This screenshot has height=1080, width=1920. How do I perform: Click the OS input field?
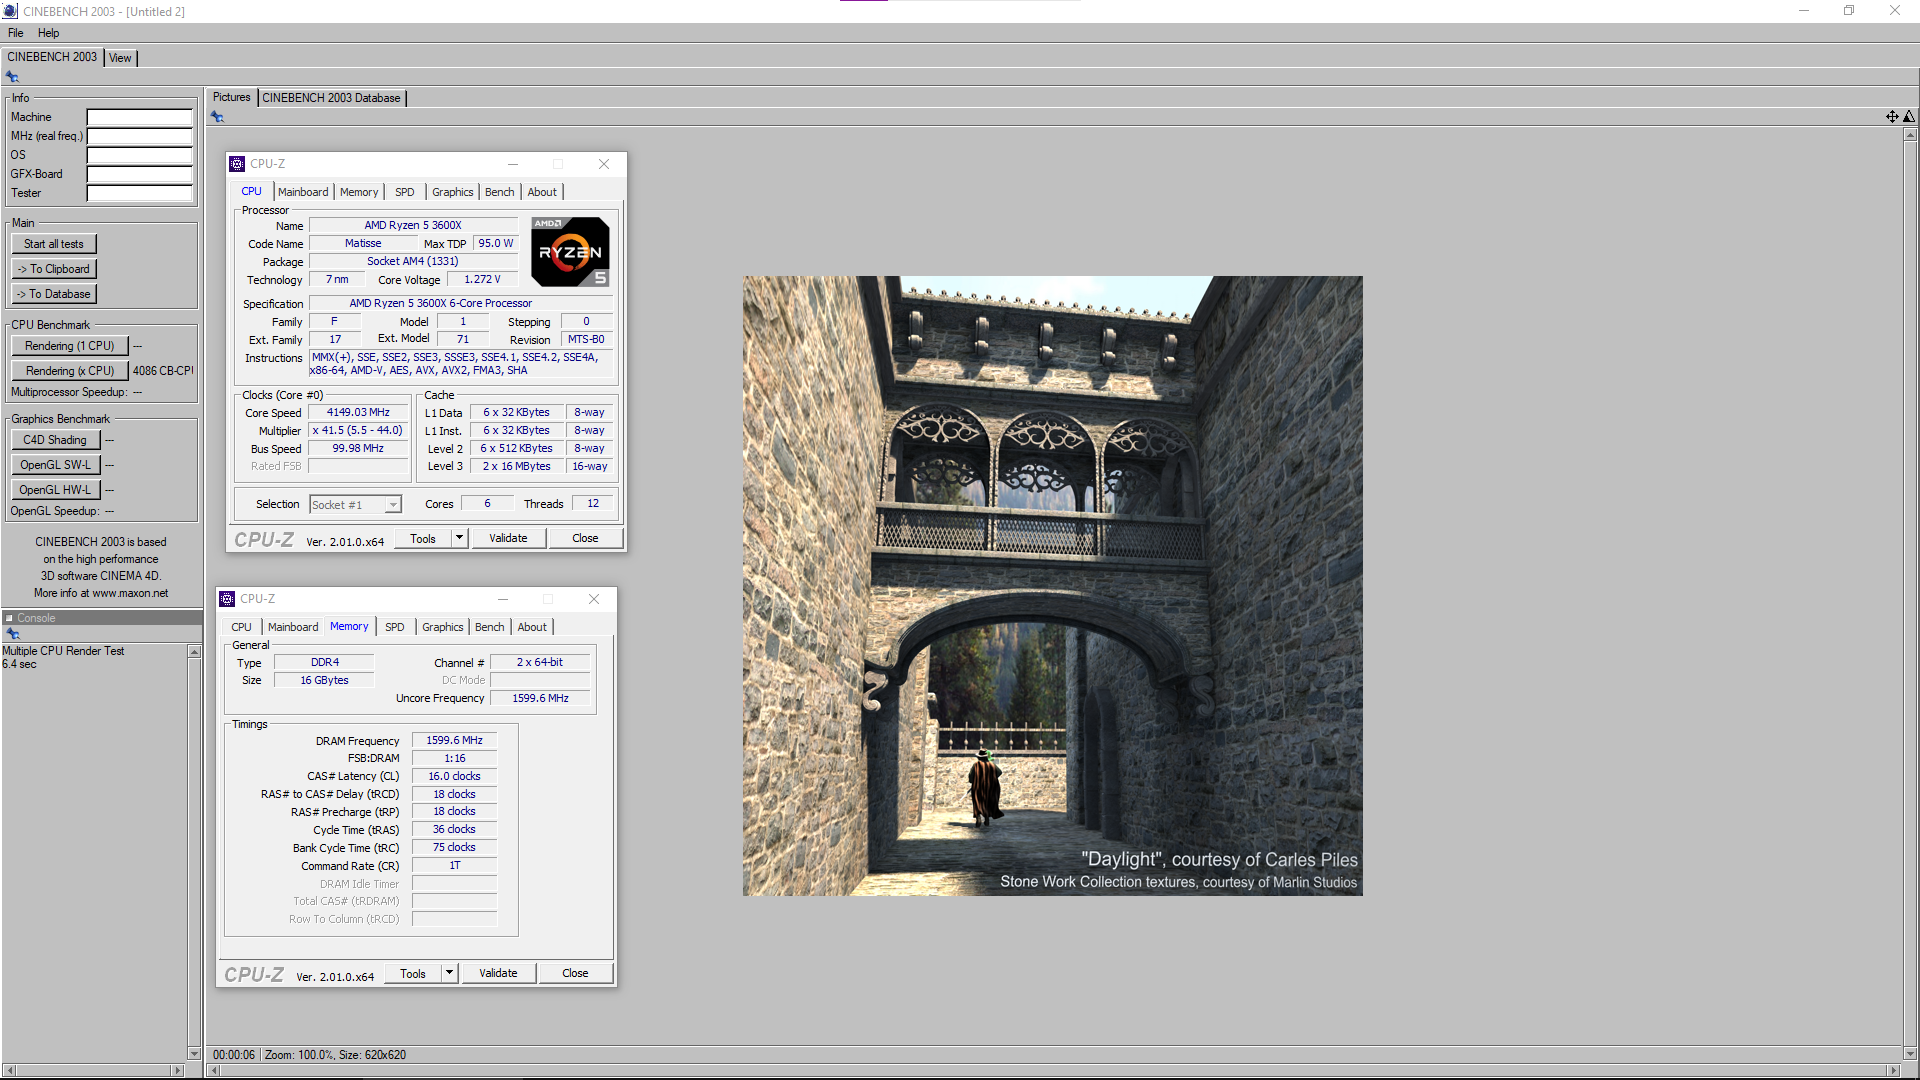[x=139, y=155]
